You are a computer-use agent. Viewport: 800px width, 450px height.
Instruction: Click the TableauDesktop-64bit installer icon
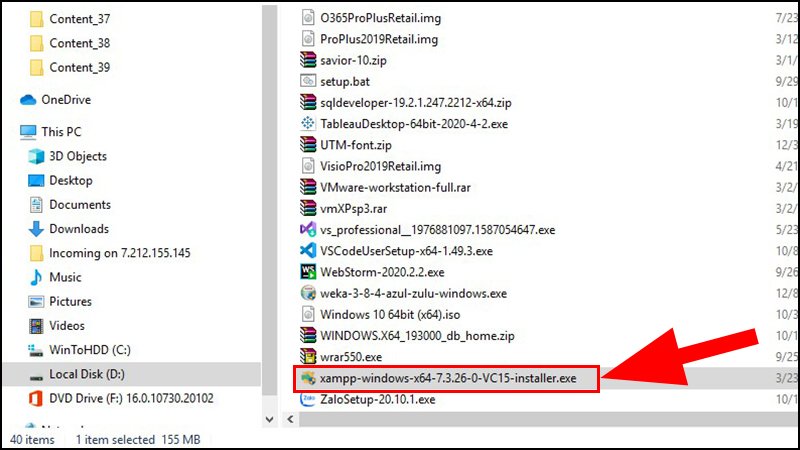[x=308, y=124]
